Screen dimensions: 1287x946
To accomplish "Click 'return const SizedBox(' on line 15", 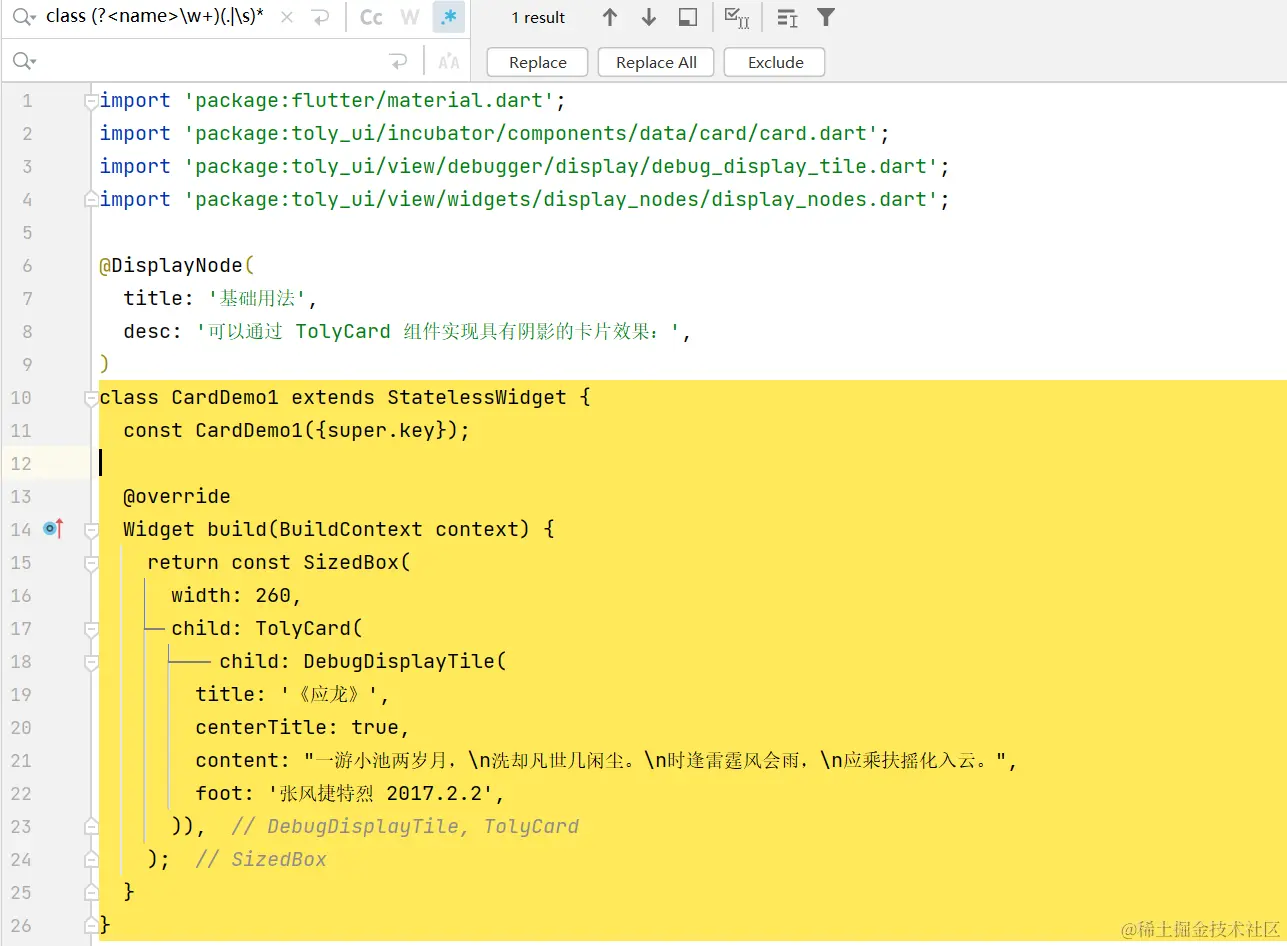I will click(279, 562).
